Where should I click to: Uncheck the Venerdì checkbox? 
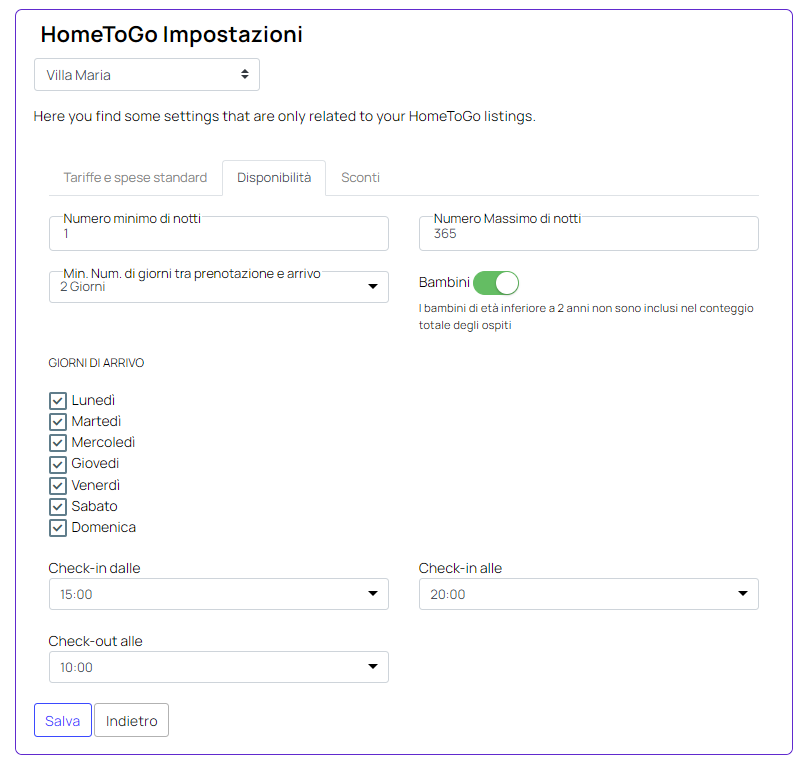point(58,486)
